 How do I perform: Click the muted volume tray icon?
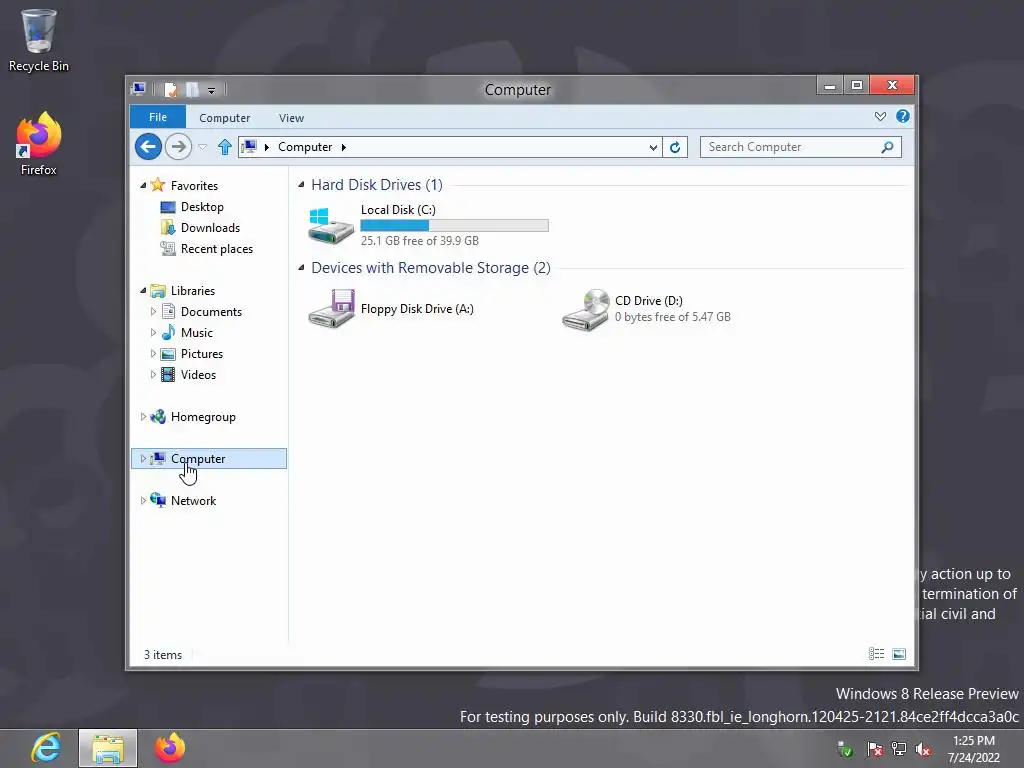(923, 749)
